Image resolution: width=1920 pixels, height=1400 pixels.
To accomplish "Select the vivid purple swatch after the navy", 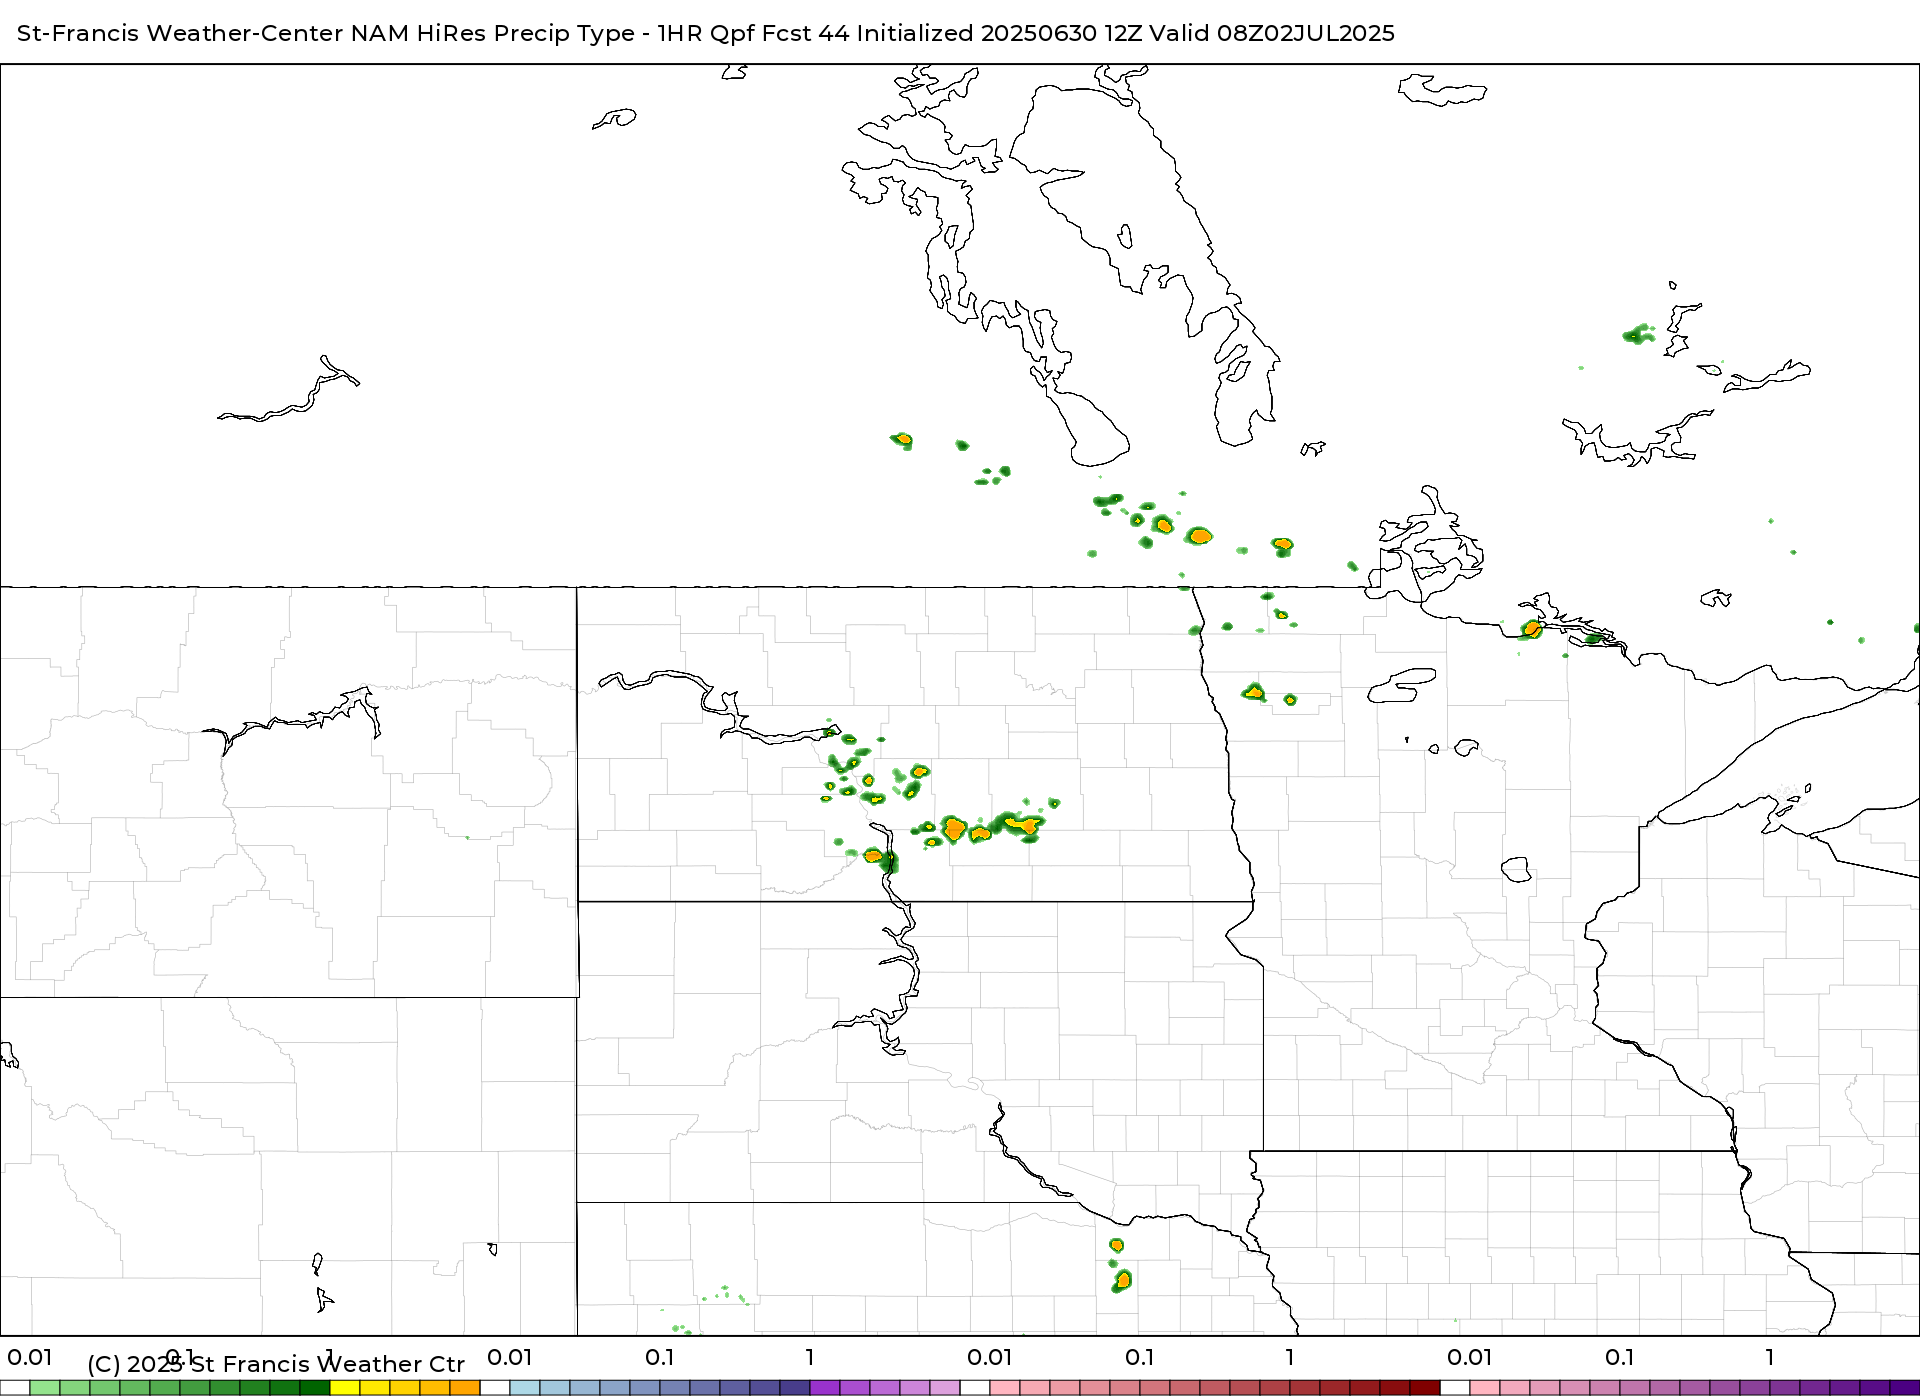I will click(825, 1388).
